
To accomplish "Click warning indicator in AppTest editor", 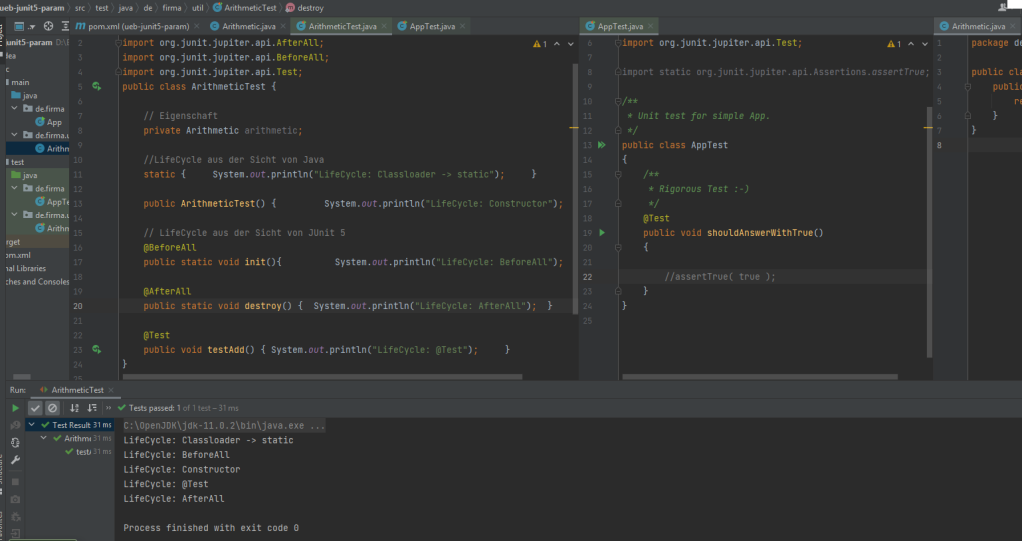I will coord(894,44).
